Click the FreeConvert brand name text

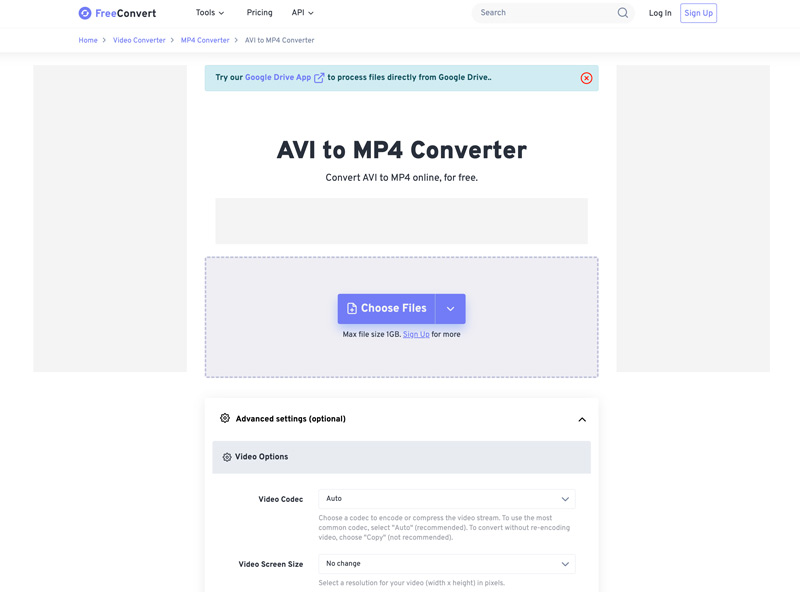(126, 13)
